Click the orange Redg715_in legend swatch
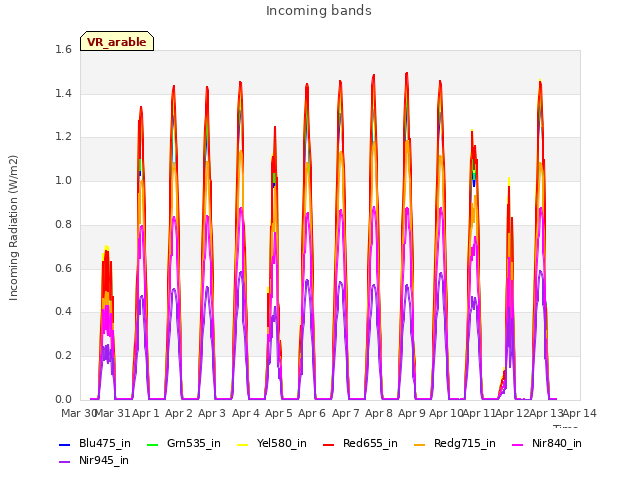 click(420, 444)
